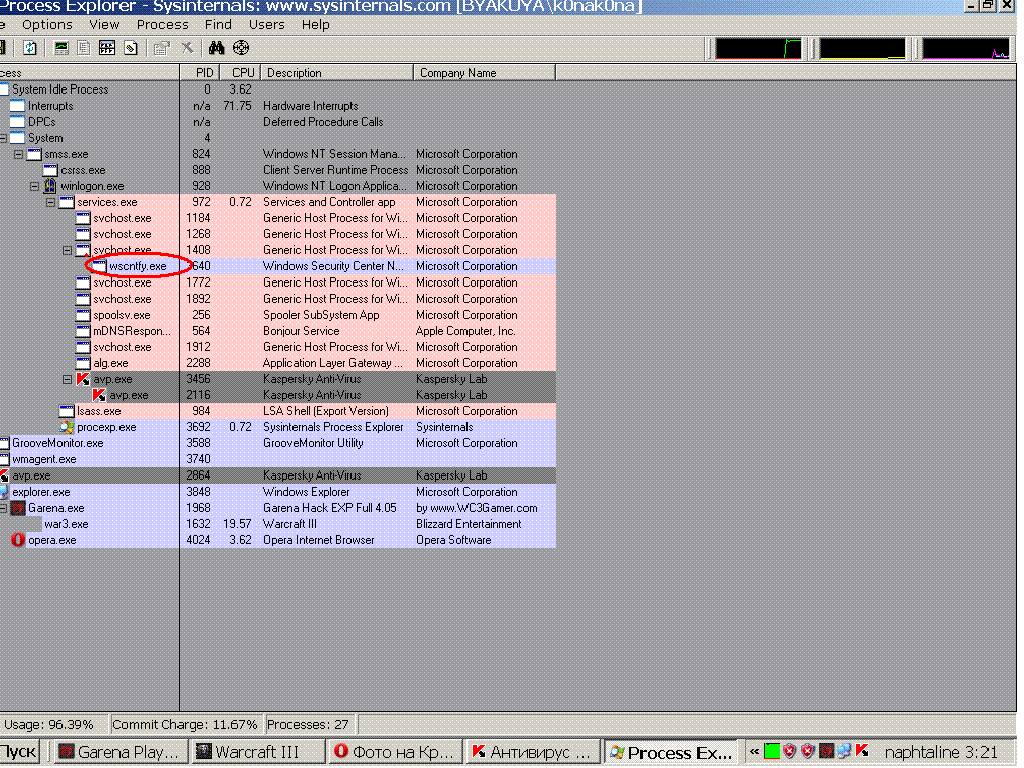
Task: Expand hidden tray icons chevron
Action: 754,752
